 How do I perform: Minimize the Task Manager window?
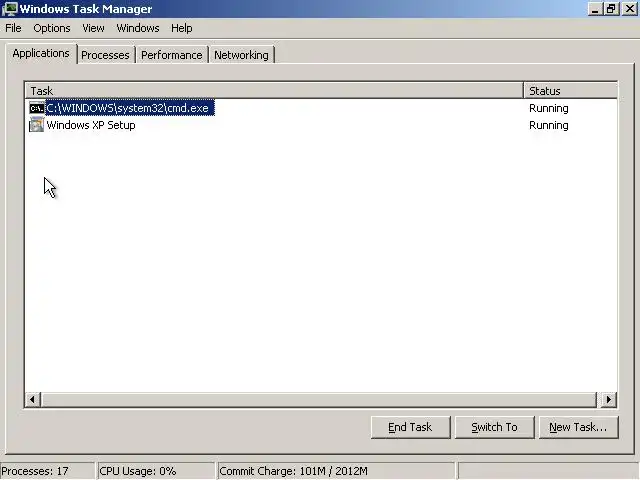point(595,9)
